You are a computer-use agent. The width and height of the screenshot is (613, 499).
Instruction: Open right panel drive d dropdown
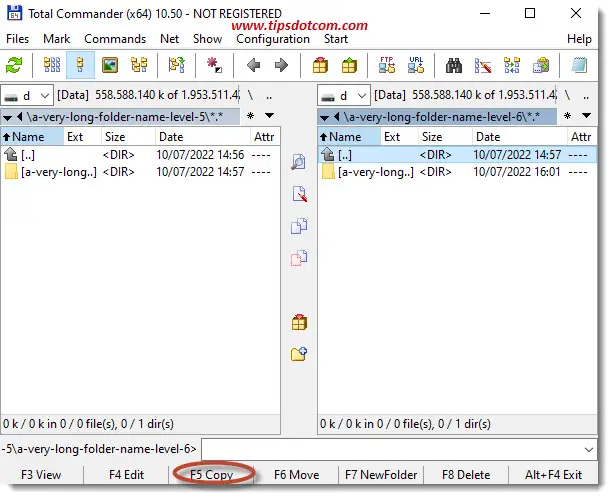344,95
